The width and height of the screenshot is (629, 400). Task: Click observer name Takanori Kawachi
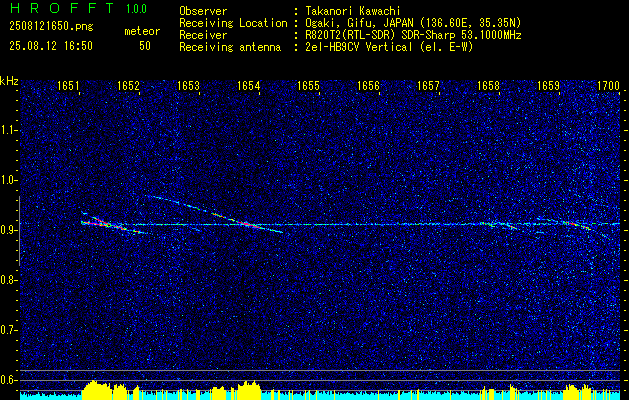tap(352, 11)
